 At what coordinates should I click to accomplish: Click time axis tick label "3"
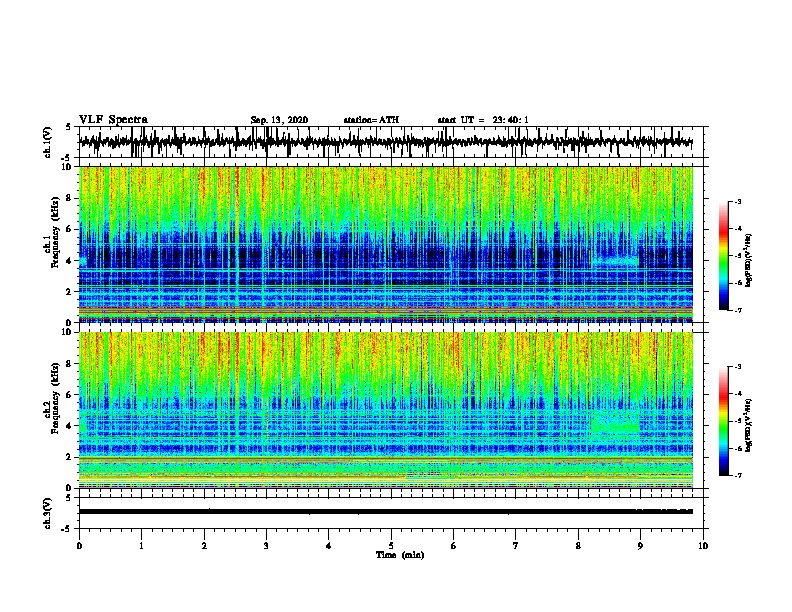(x=266, y=546)
